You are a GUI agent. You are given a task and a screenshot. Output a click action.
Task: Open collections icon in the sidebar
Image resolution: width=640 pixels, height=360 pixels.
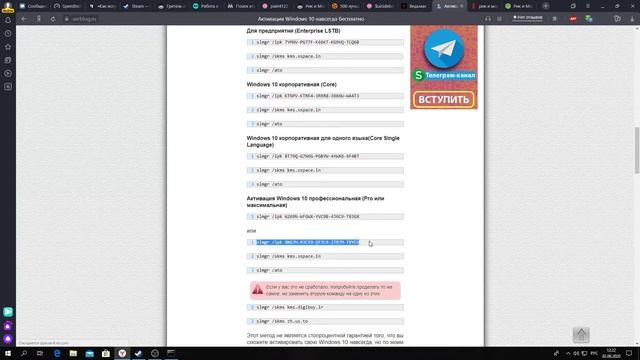tap(8, 60)
